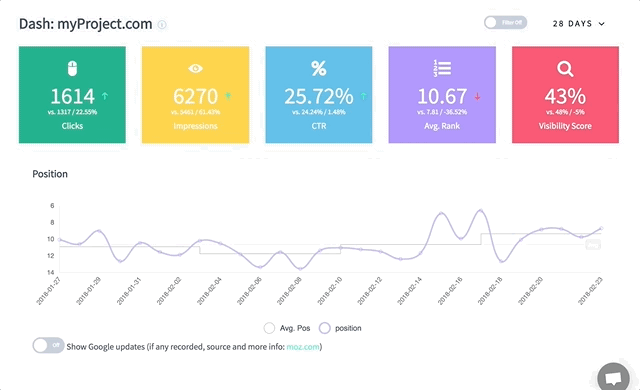640x390 pixels.
Task: Toggle Avg. Pos series in chart legend
Action: click(x=287, y=328)
